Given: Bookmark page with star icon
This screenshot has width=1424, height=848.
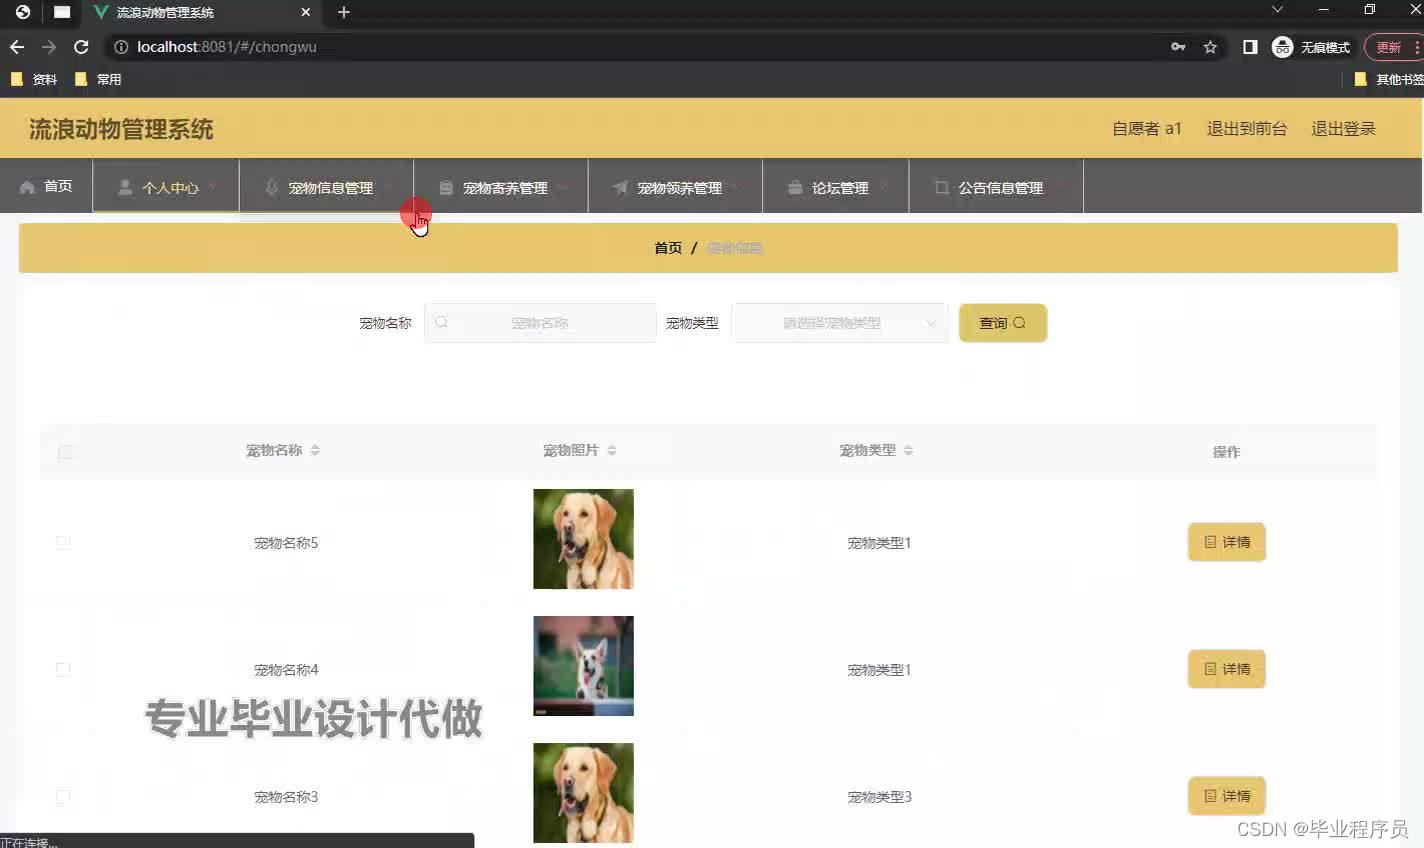Looking at the screenshot, I should click(x=1210, y=47).
